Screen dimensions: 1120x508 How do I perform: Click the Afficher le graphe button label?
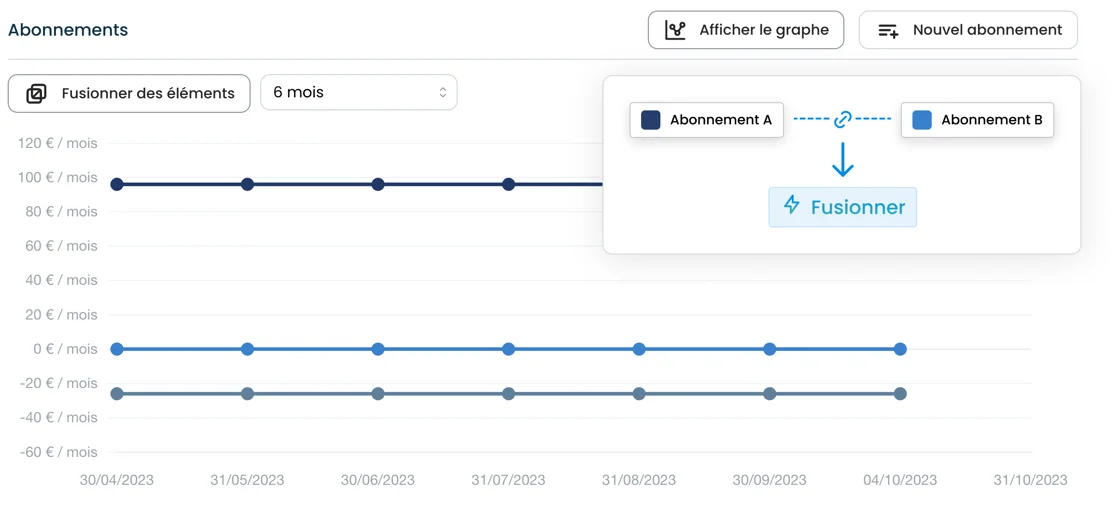[x=764, y=30]
